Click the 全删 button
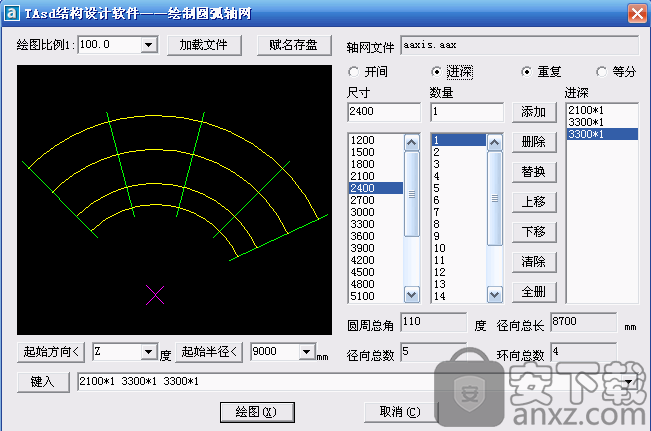The image size is (651, 431). 534,292
